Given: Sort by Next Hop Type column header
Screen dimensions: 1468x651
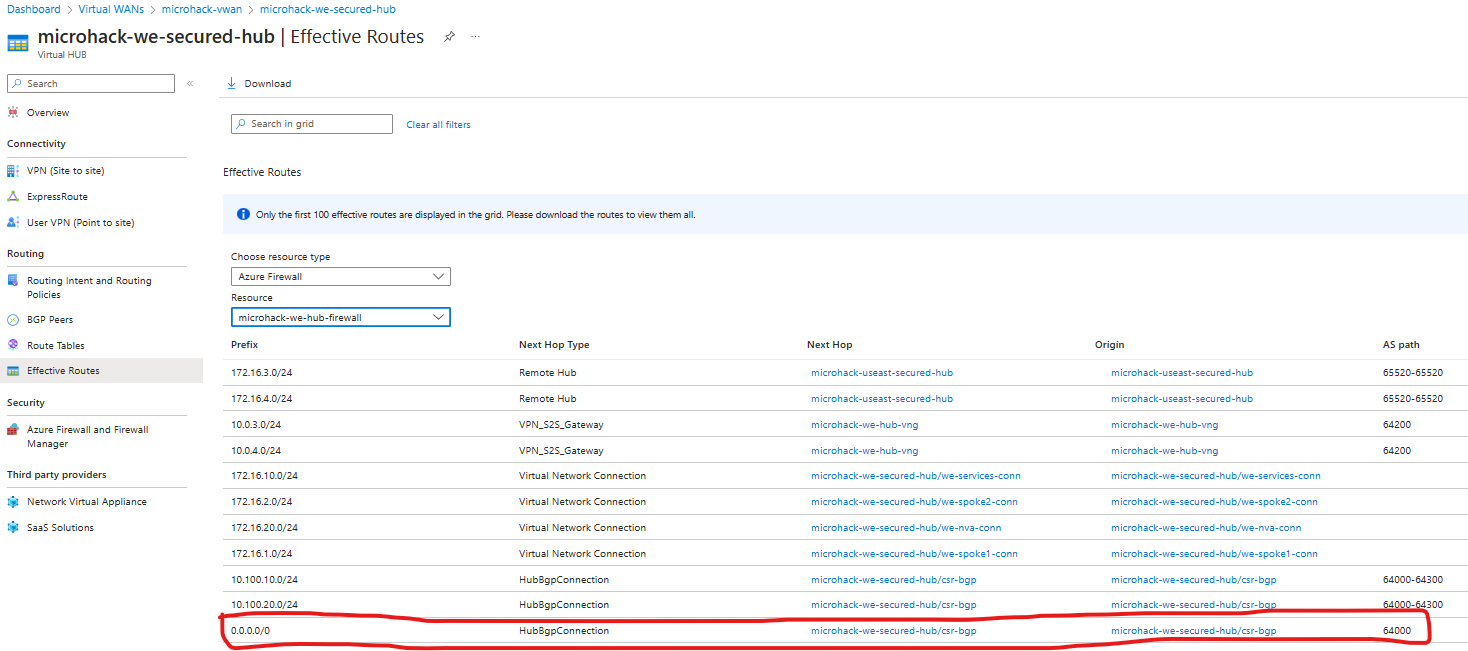Looking at the screenshot, I should click(554, 345).
